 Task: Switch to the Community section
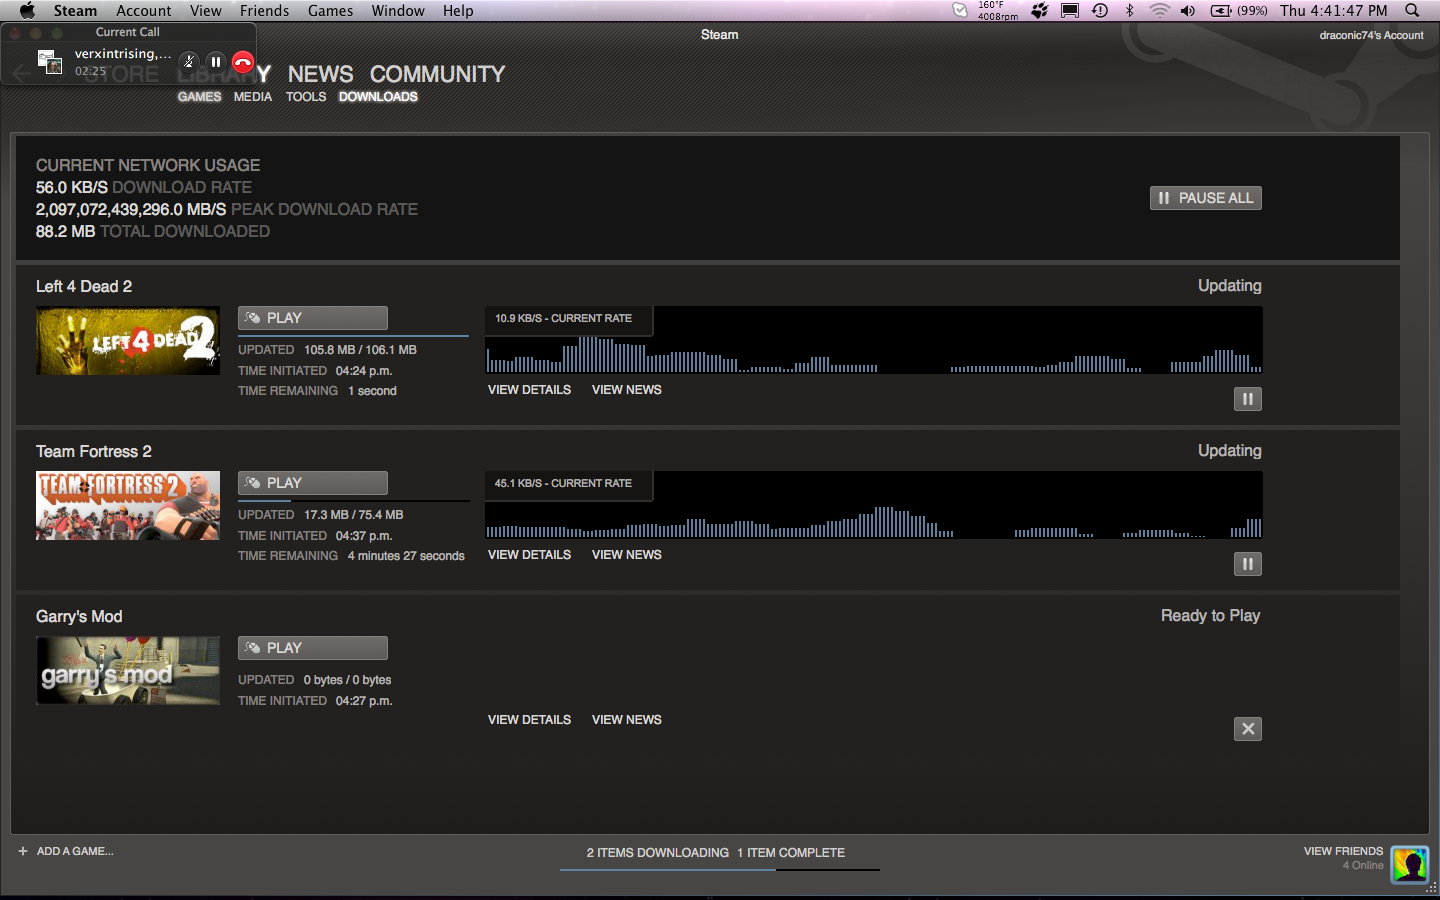(x=437, y=74)
